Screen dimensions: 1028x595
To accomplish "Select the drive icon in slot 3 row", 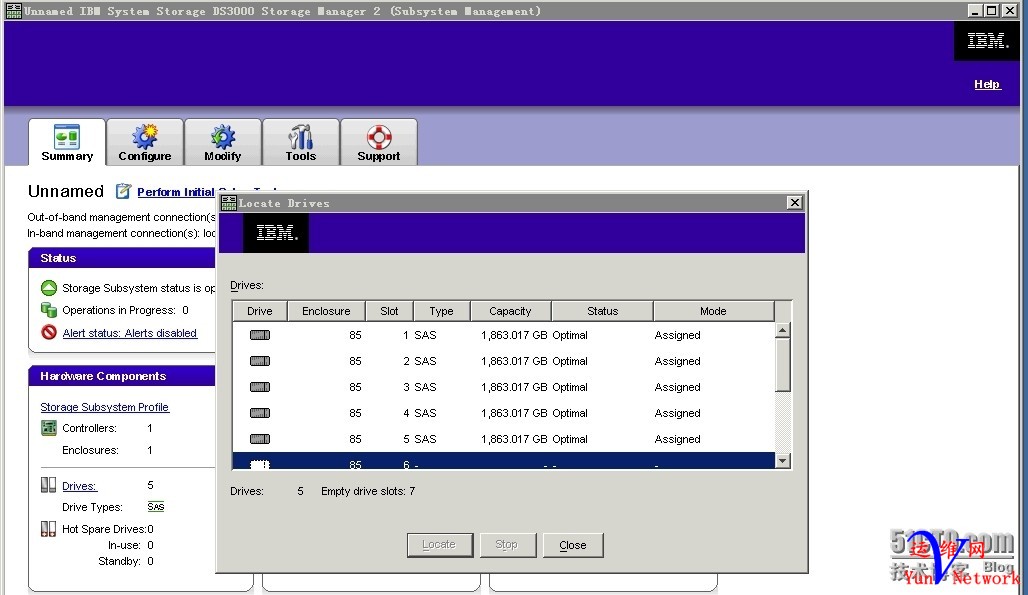I will coord(260,387).
